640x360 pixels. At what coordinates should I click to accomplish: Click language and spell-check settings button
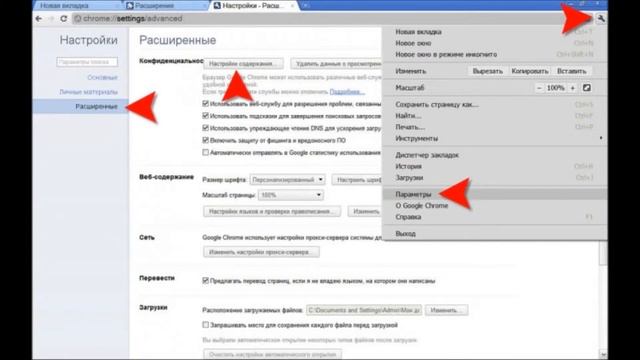[272, 211]
